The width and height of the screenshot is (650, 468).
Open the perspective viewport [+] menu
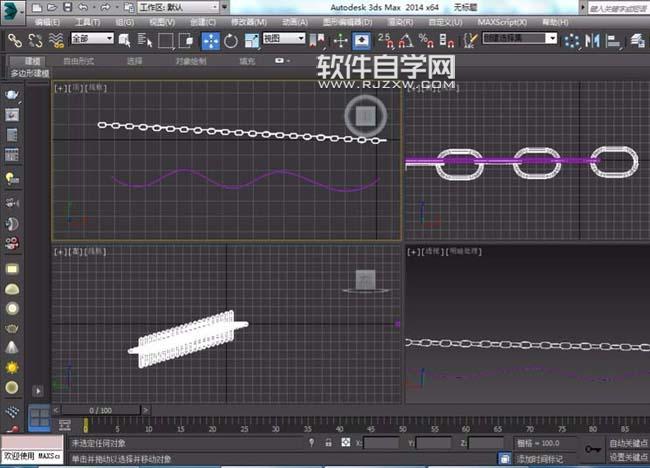413,252
